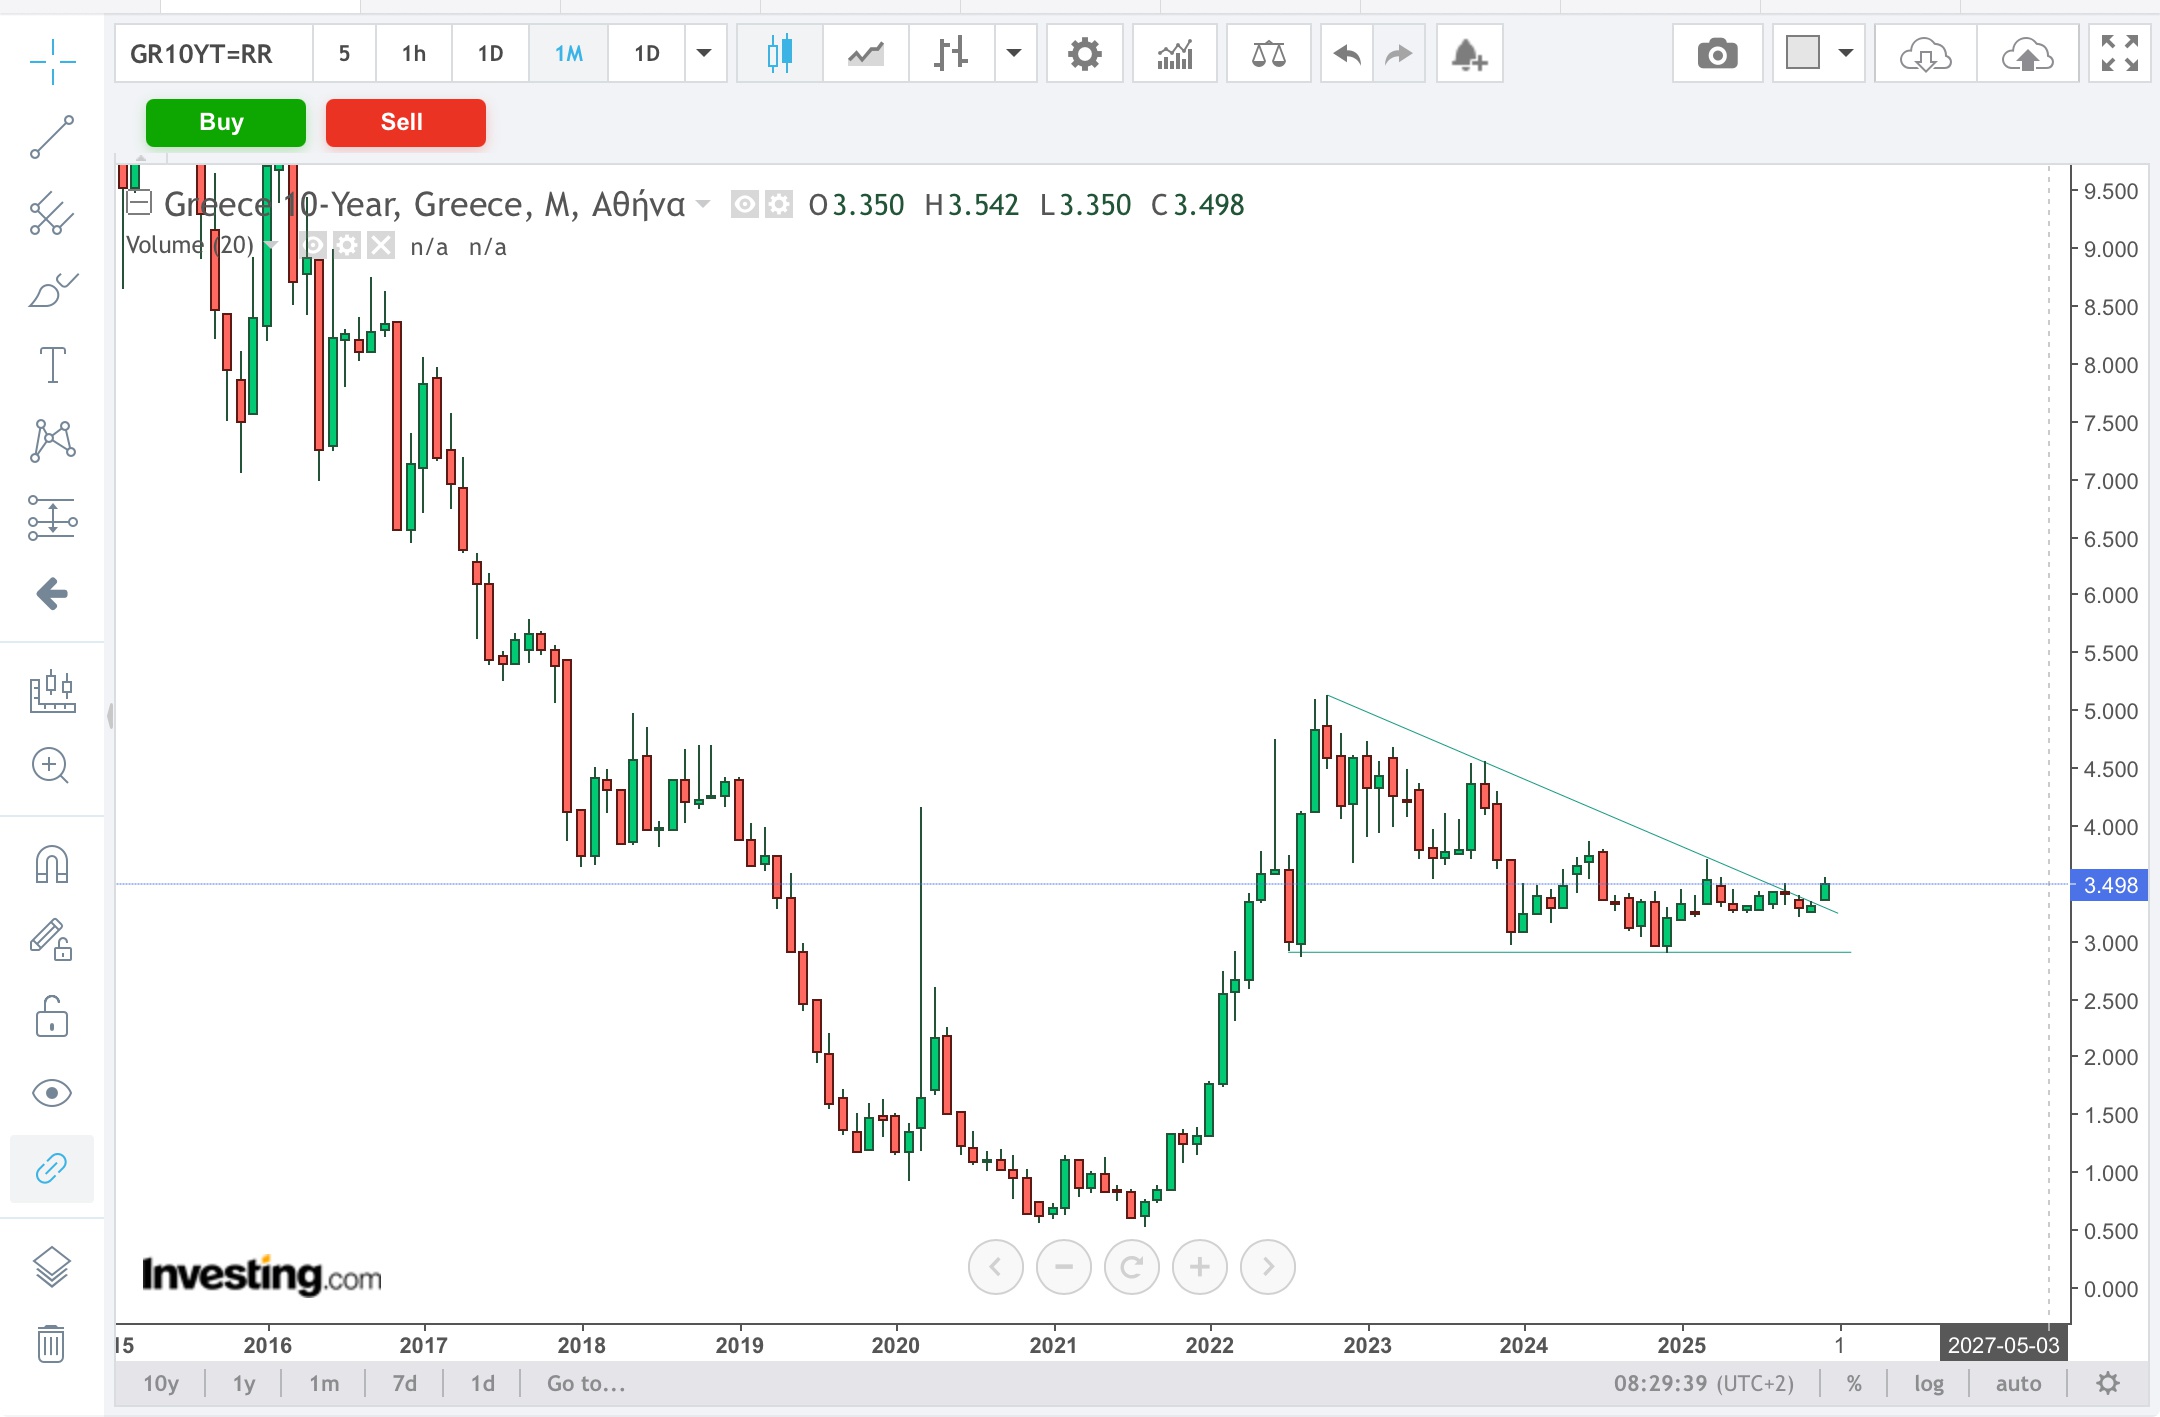
Task: Open the bar style dropdown arrow
Action: tap(1014, 54)
